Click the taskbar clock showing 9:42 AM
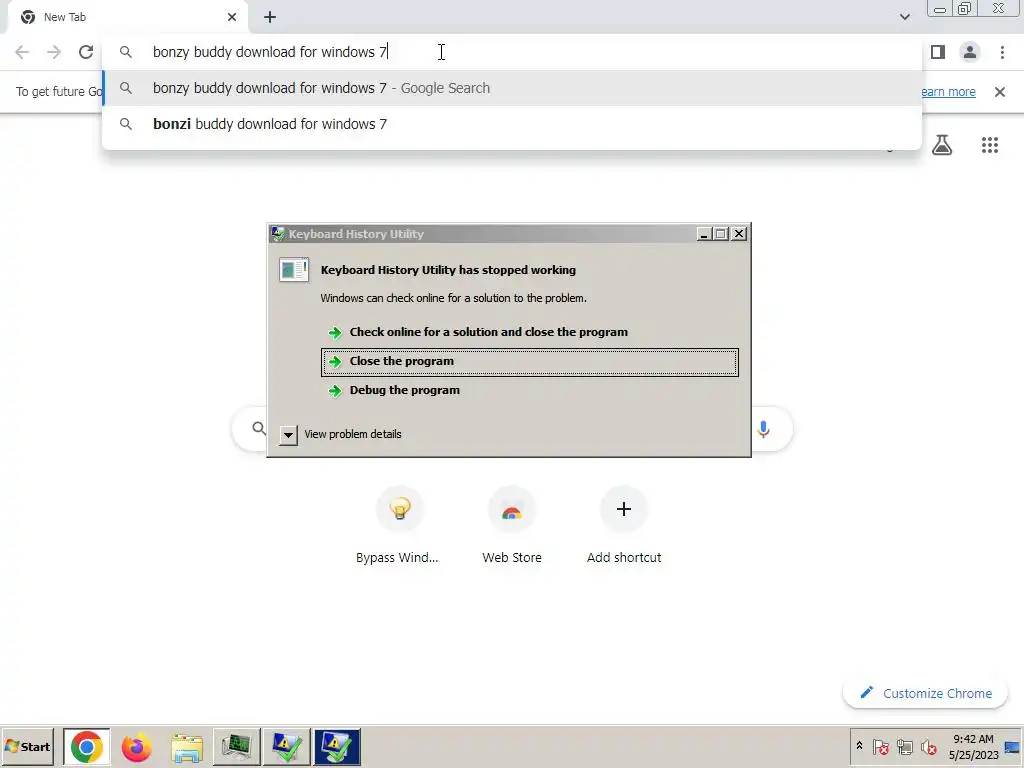 [x=973, y=747]
